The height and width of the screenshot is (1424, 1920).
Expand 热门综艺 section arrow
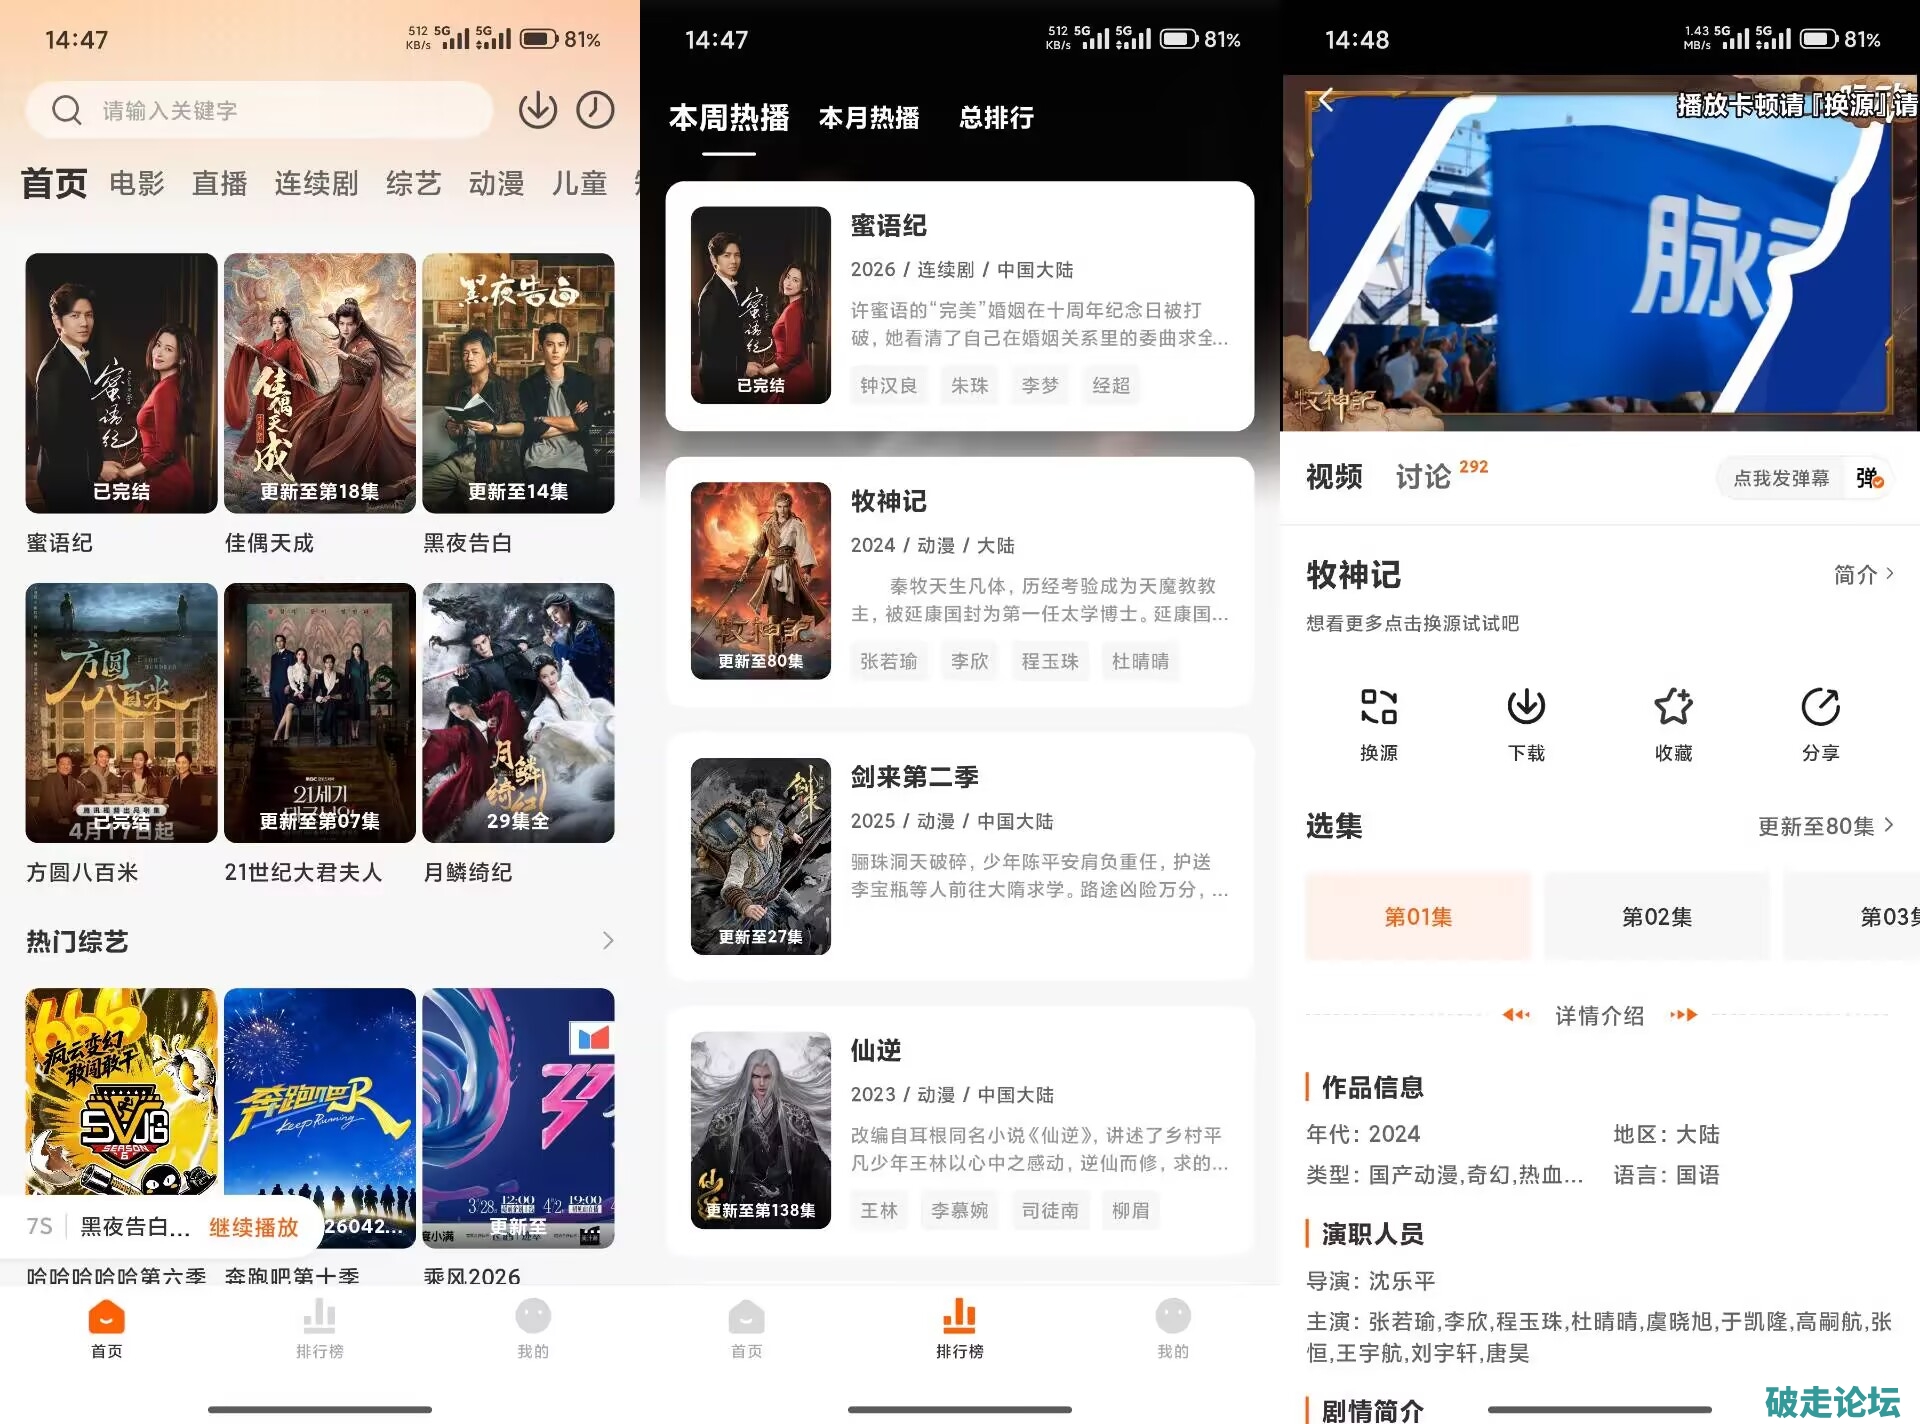coord(607,941)
